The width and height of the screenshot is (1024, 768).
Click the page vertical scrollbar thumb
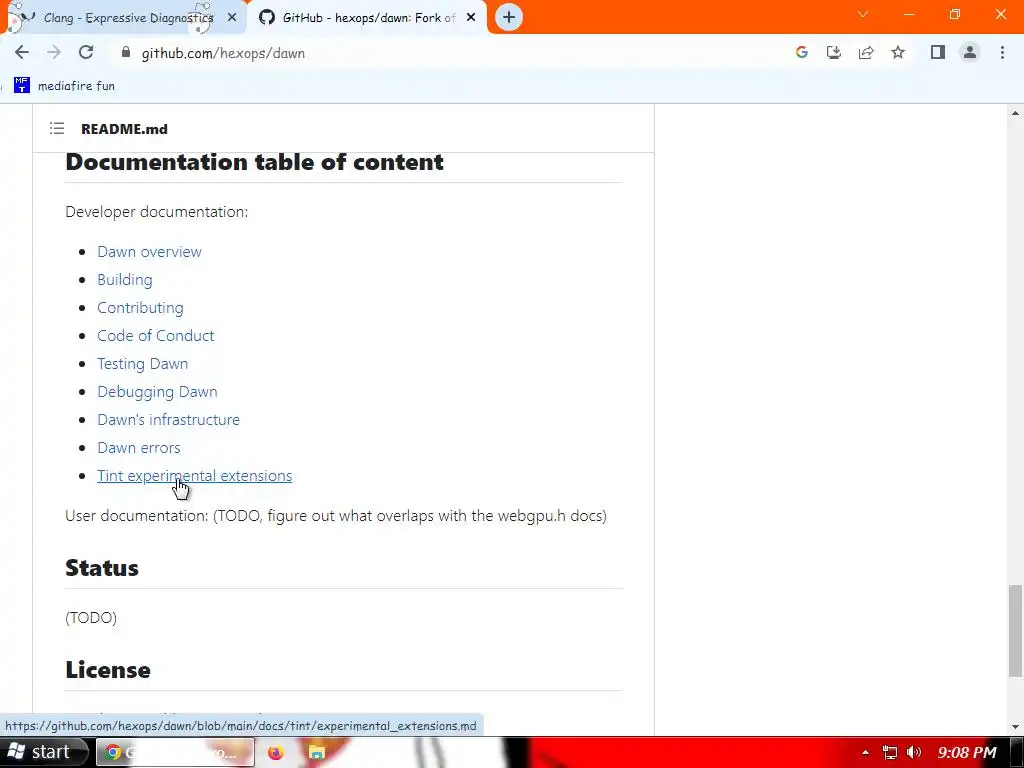pyautogui.click(x=1015, y=631)
